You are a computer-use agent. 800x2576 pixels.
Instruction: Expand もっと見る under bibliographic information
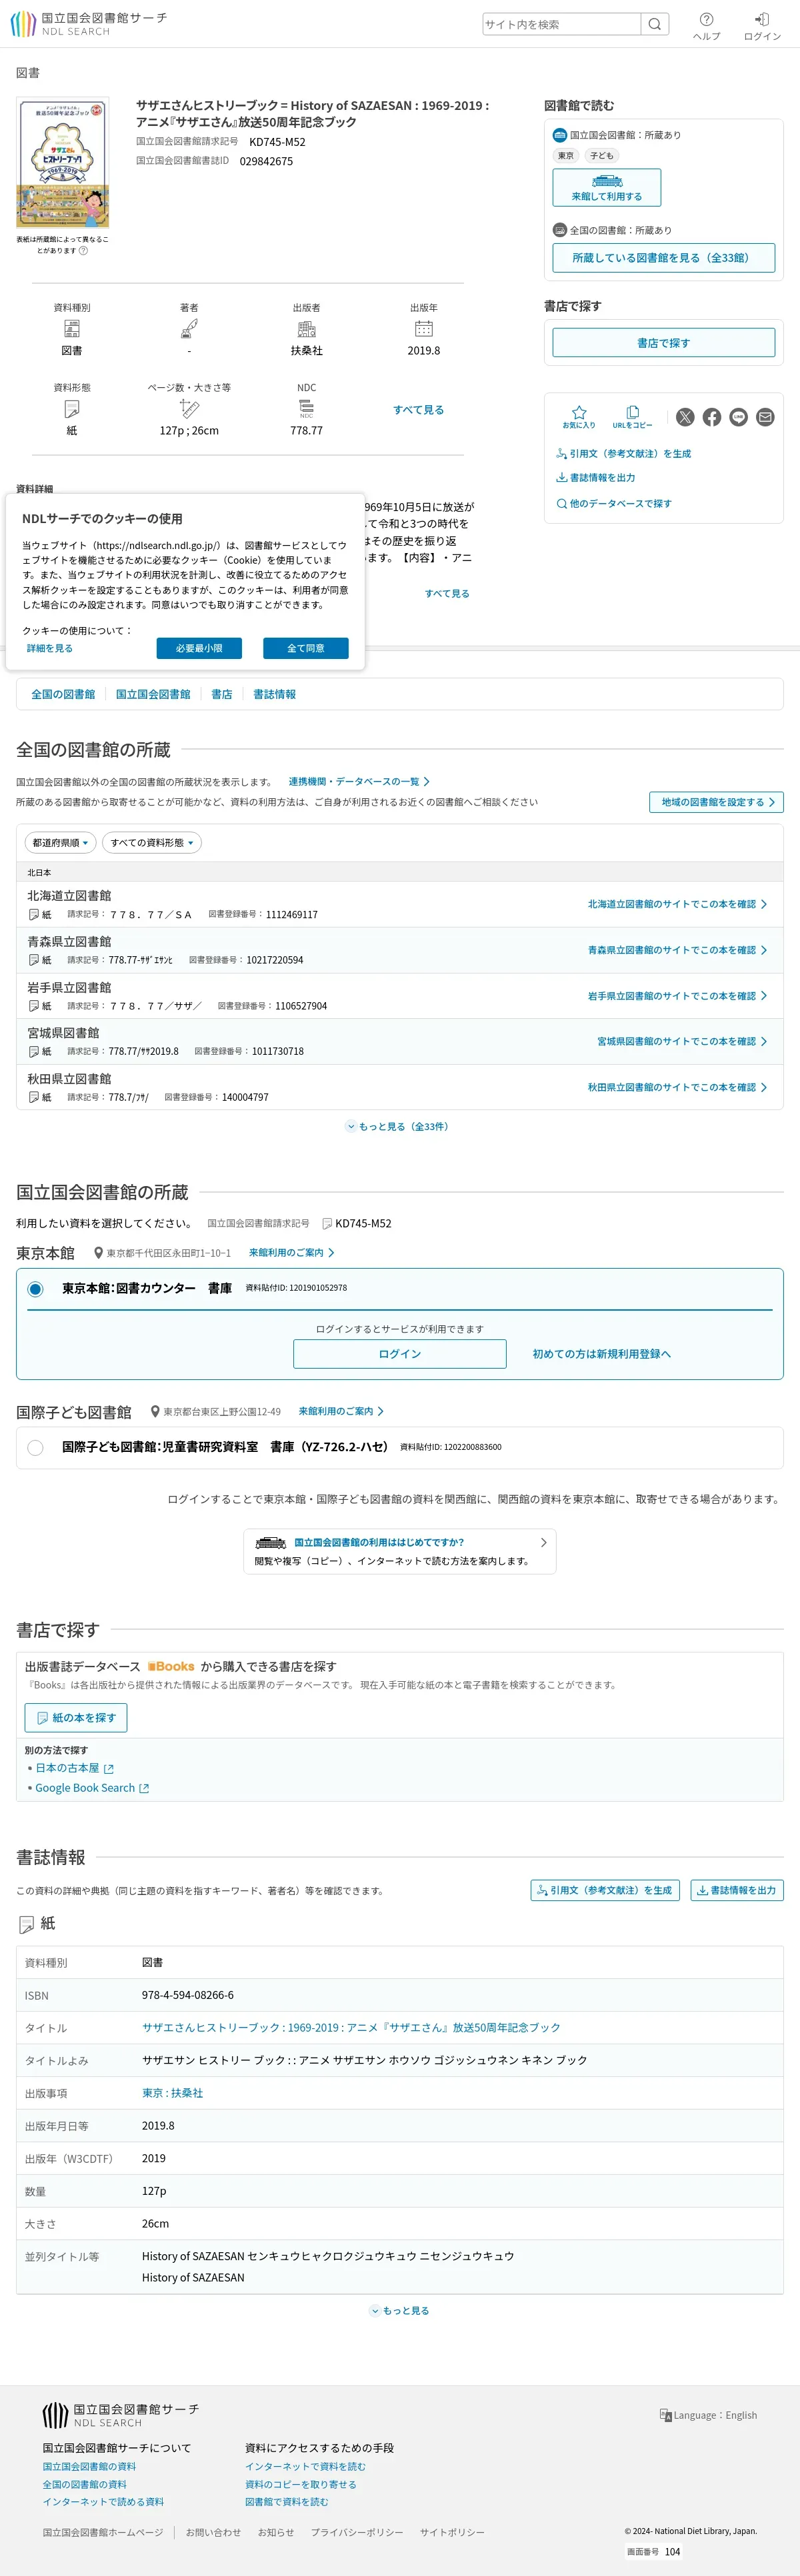pyautogui.click(x=400, y=2311)
